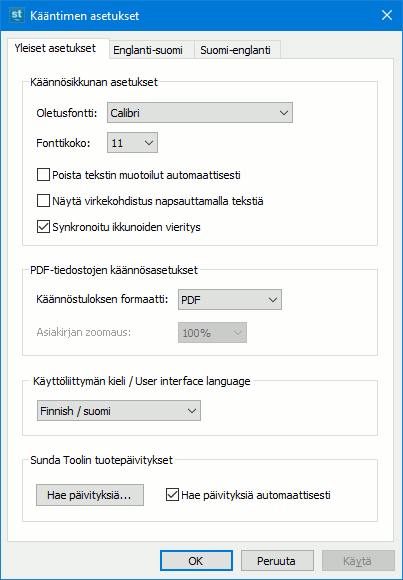The image size is (403, 580).
Task: Uncheck Hae päivityksiä automaattisesti checkbox
Action: [x=172, y=495]
